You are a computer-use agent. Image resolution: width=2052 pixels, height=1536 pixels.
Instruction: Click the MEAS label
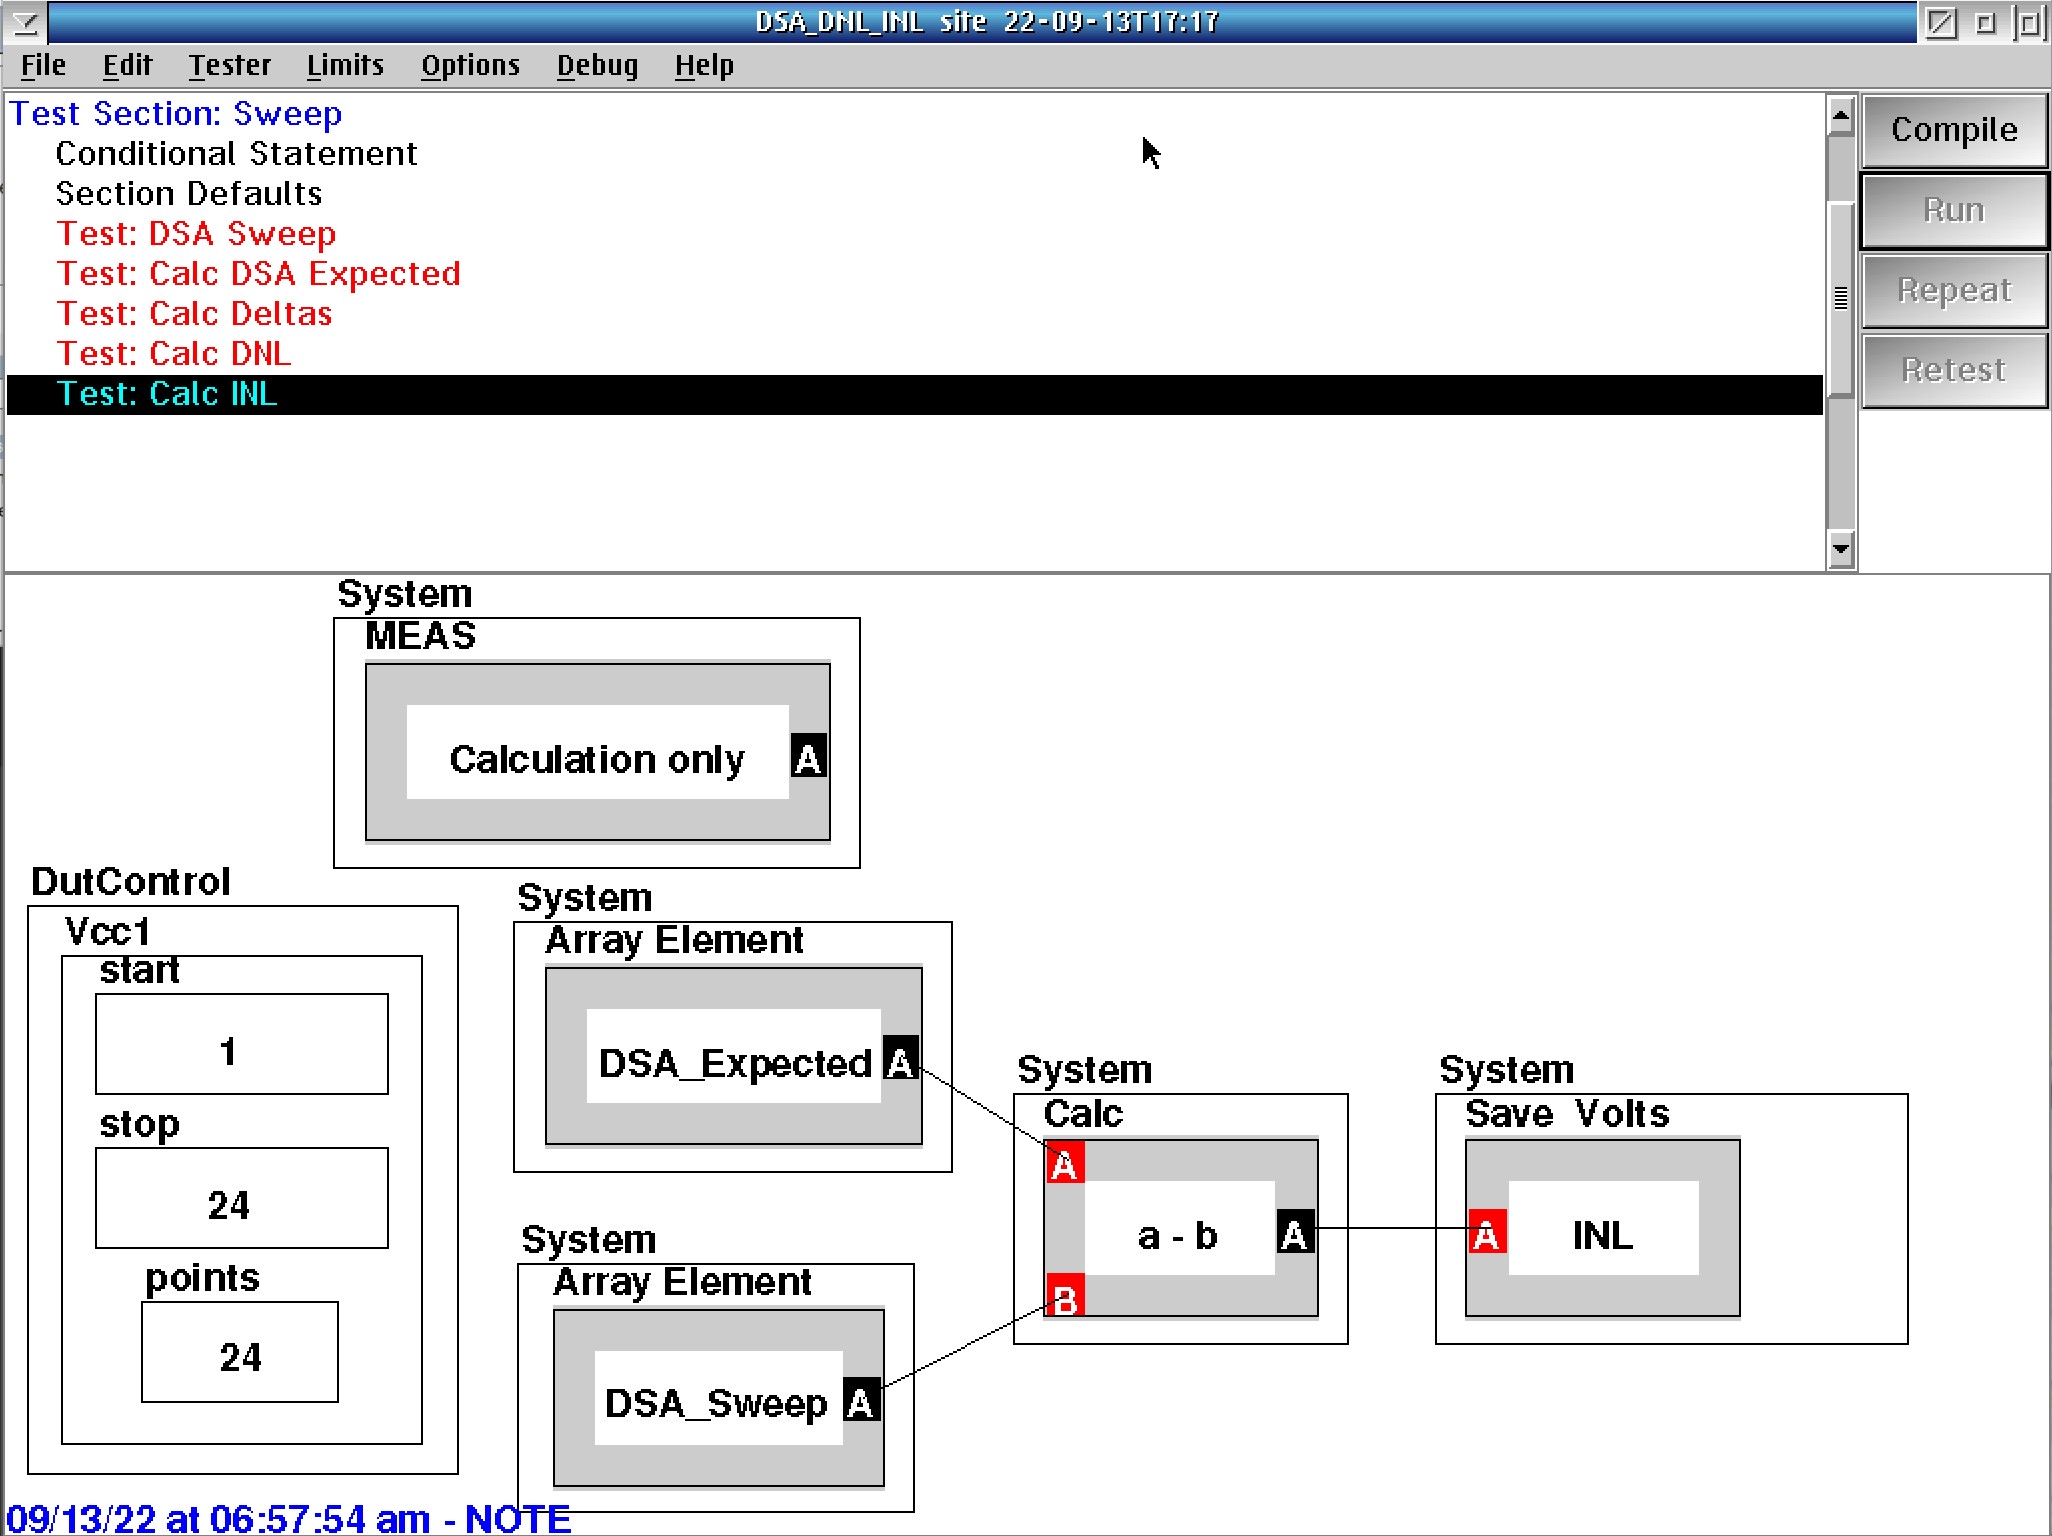pyautogui.click(x=420, y=636)
